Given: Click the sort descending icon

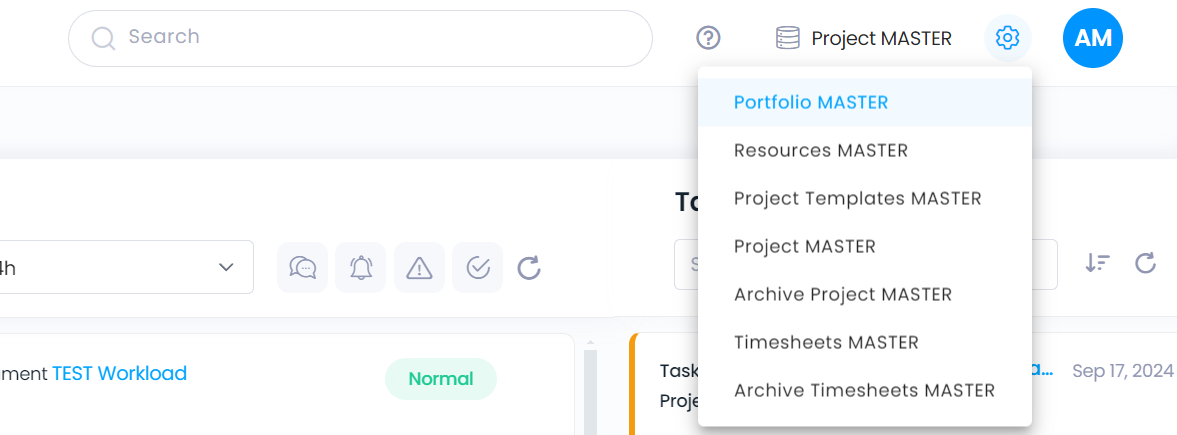Looking at the screenshot, I should pos(1097,262).
